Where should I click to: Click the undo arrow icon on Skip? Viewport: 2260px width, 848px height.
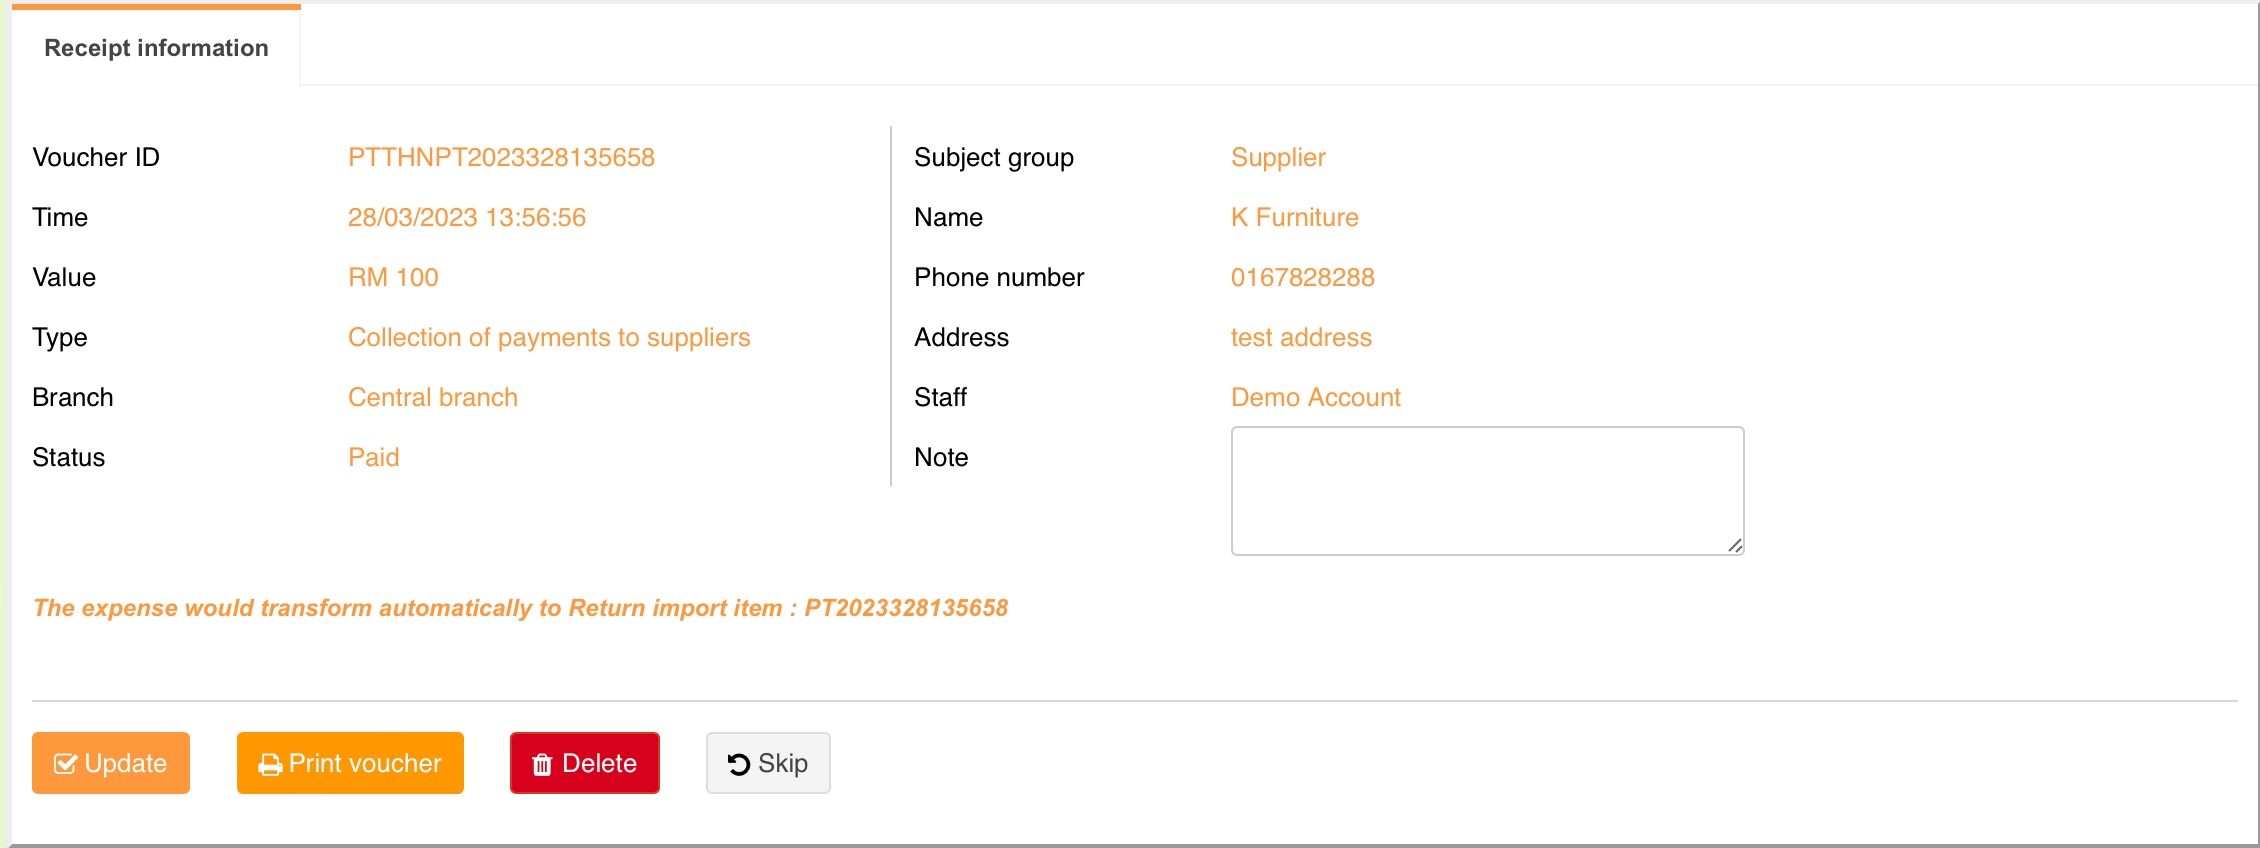[x=739, y=765]
